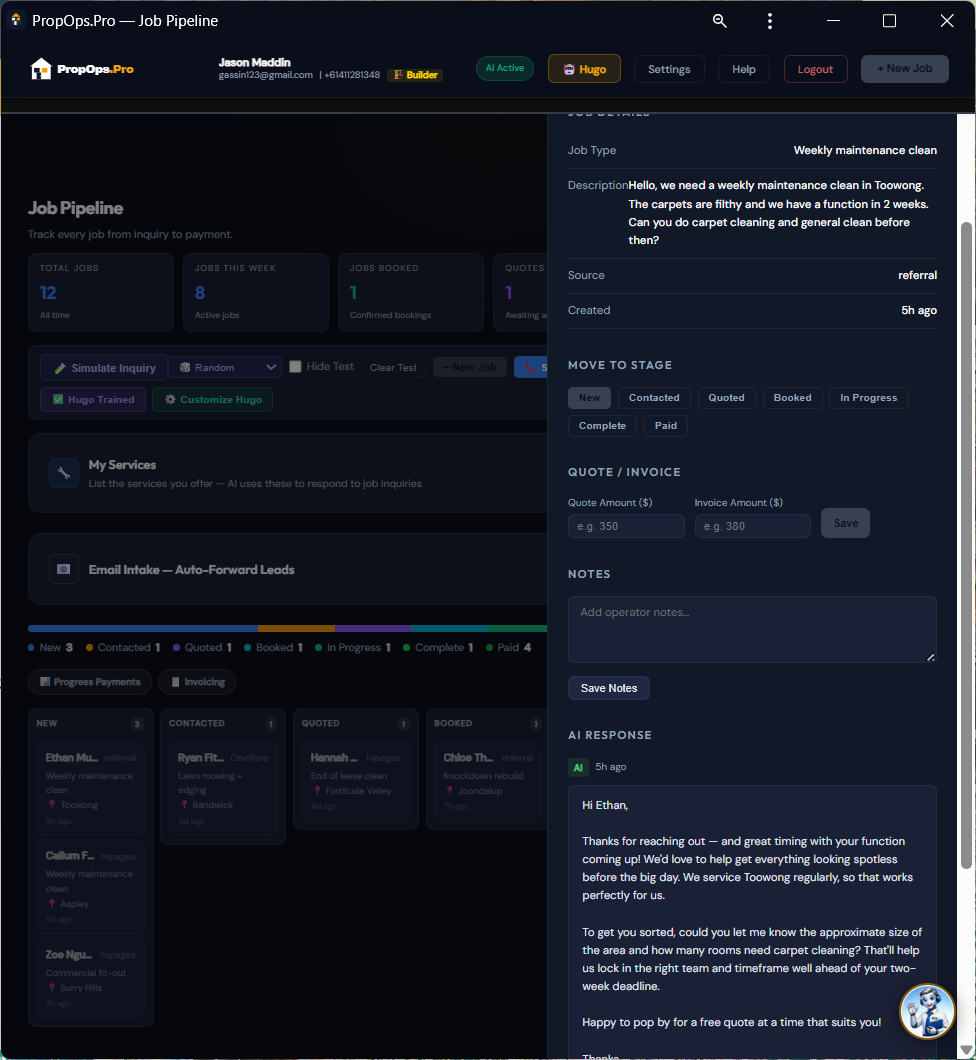Click the blue New segment of pipeline bar
976x1060 pixels.
pos(143,629)
